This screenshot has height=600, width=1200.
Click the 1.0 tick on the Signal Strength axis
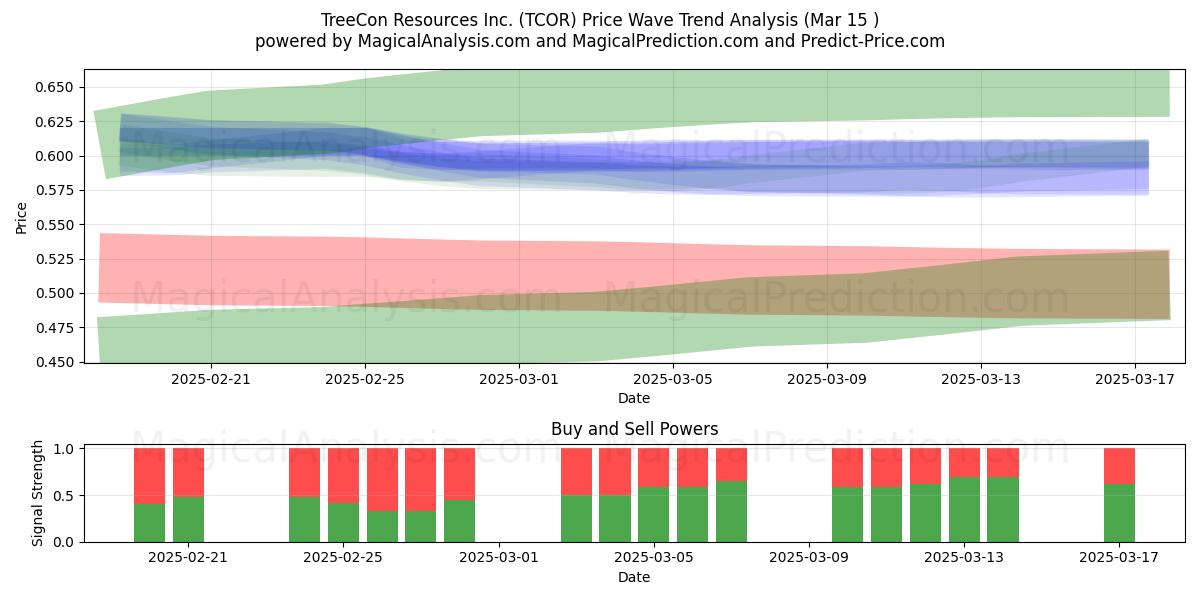[65, 449]
